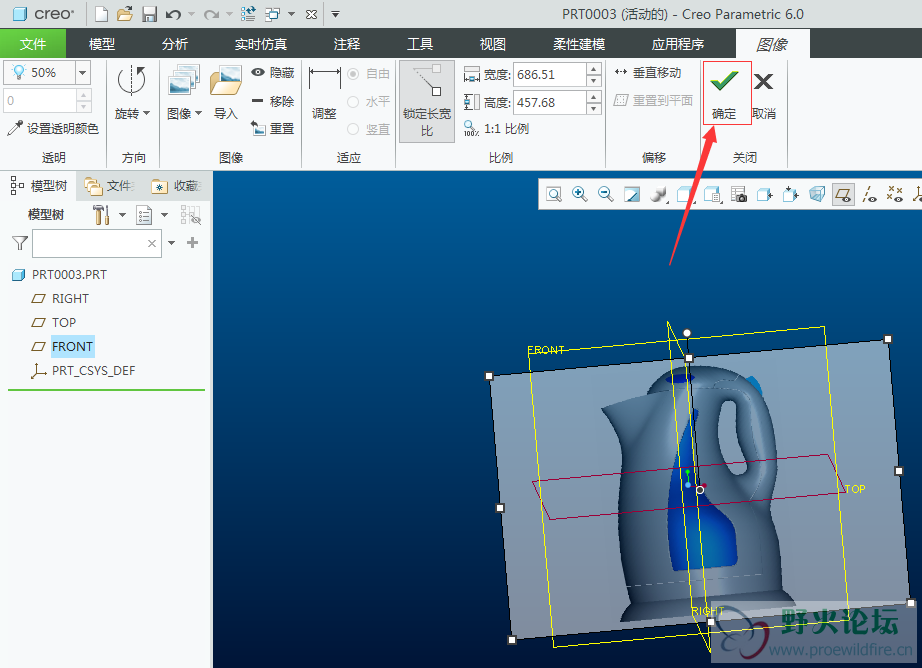Open the window list dropdown arrow
The image size is (922, 668).
click(x=291, y=14)
